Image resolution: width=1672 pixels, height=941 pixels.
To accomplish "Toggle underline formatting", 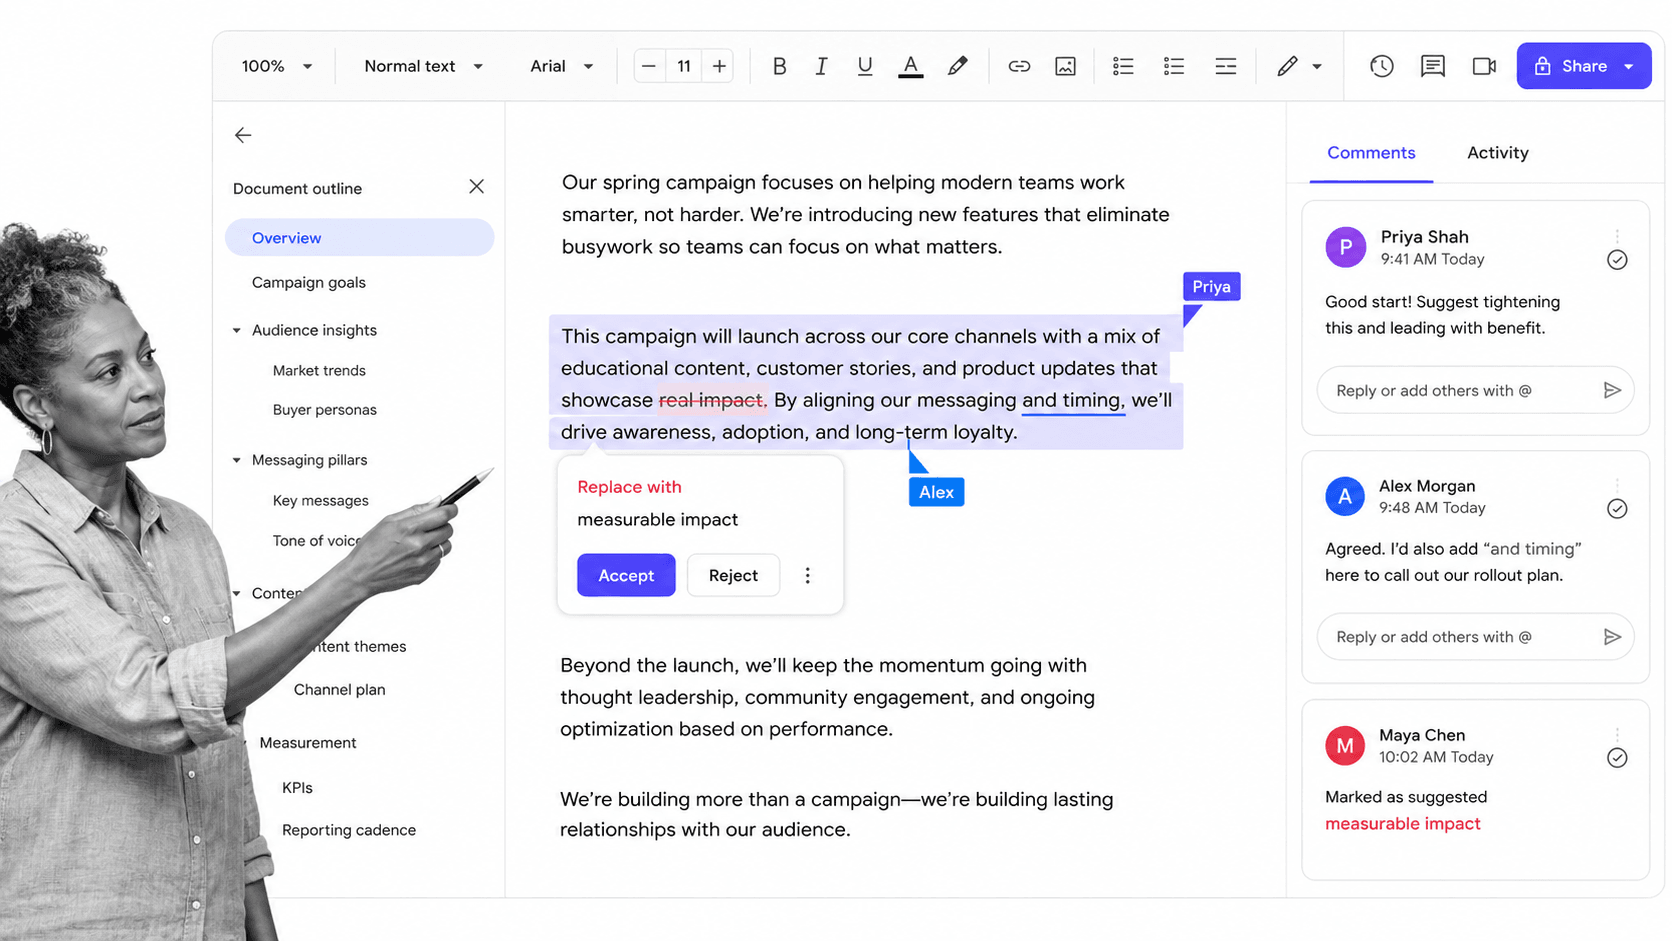I will 865,66.
